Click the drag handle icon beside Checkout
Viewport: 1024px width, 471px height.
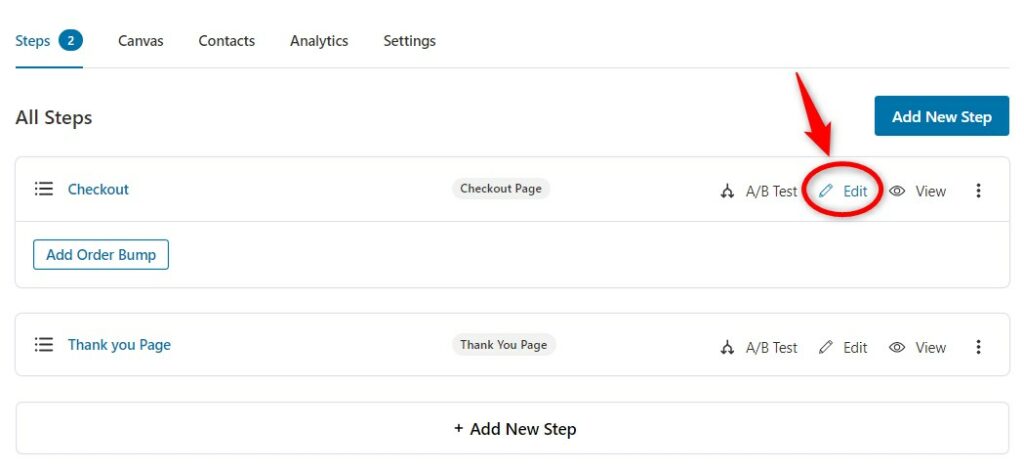click(x=44, y=189)
